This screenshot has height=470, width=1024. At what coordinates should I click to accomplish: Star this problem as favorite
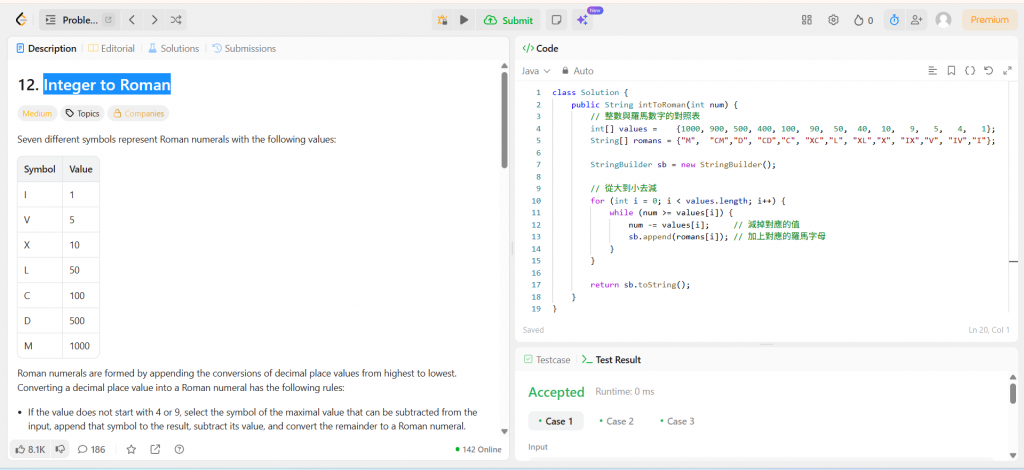click(x=131, y=449)
